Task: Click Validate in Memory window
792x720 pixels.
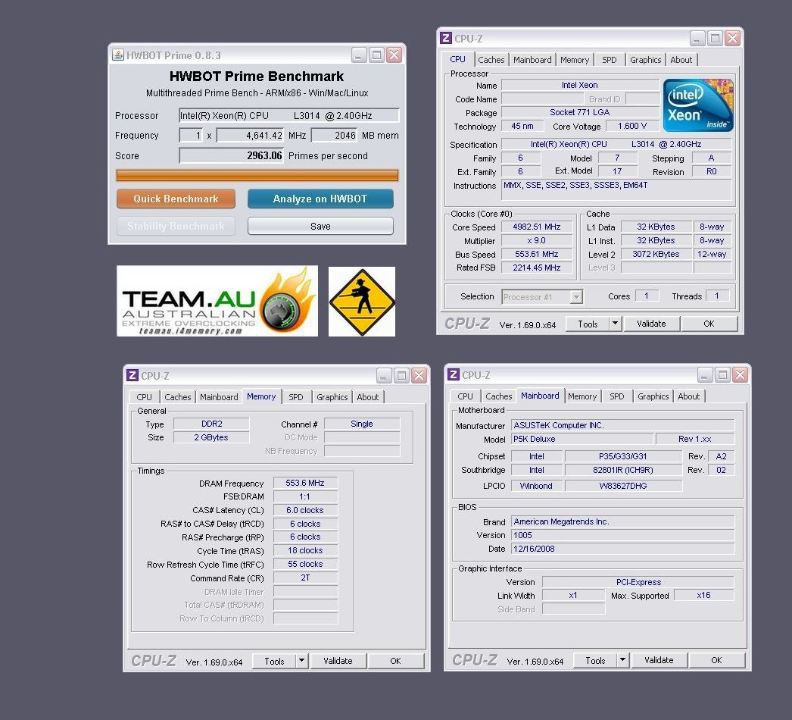Action: coord(337,661)
